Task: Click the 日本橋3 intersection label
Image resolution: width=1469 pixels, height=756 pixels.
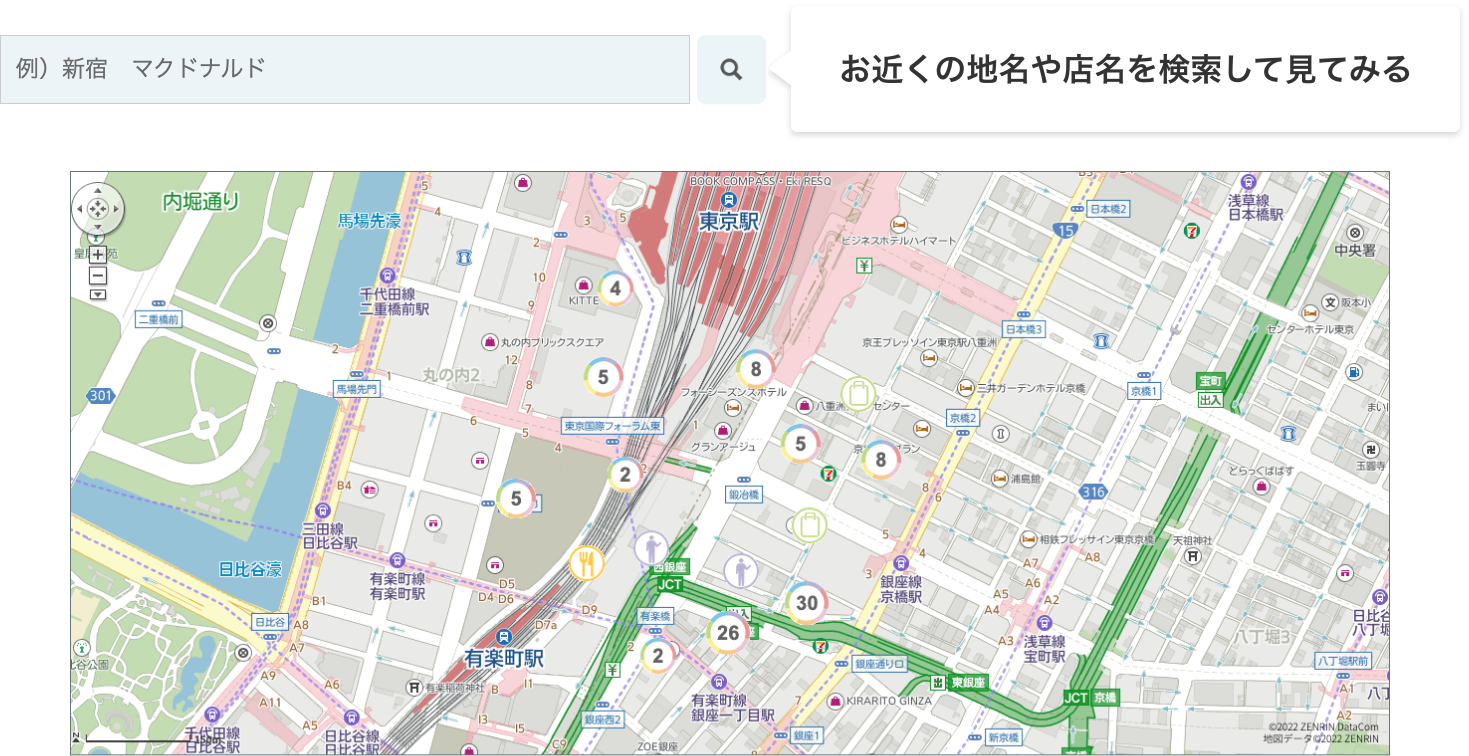Action: tap(1023, 329)
